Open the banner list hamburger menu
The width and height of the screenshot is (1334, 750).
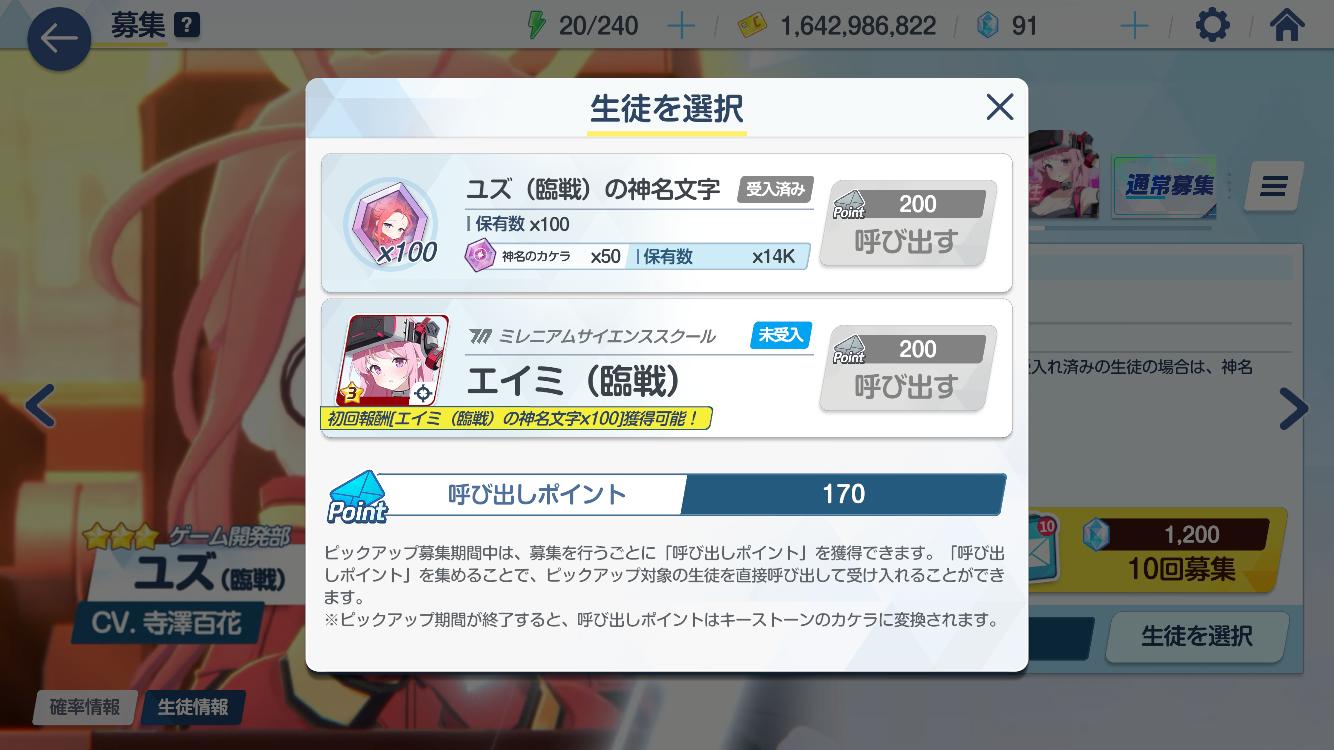(x=1273, y=187)
